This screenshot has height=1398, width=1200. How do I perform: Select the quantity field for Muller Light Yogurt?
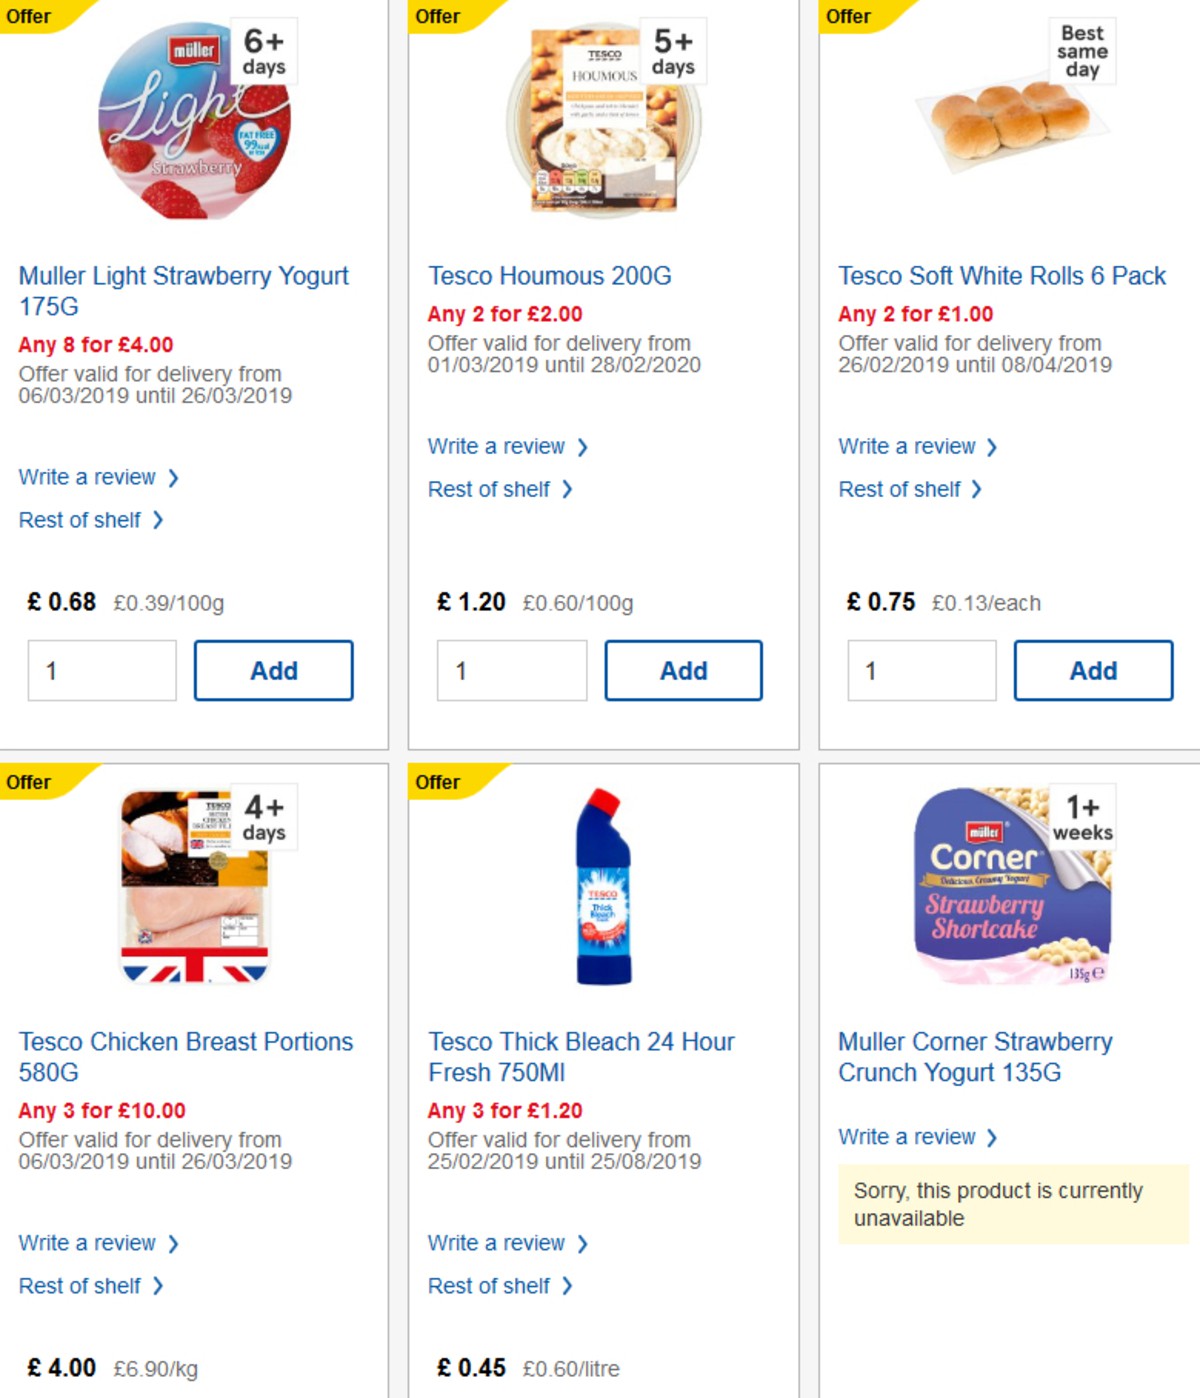click(101, 670)
